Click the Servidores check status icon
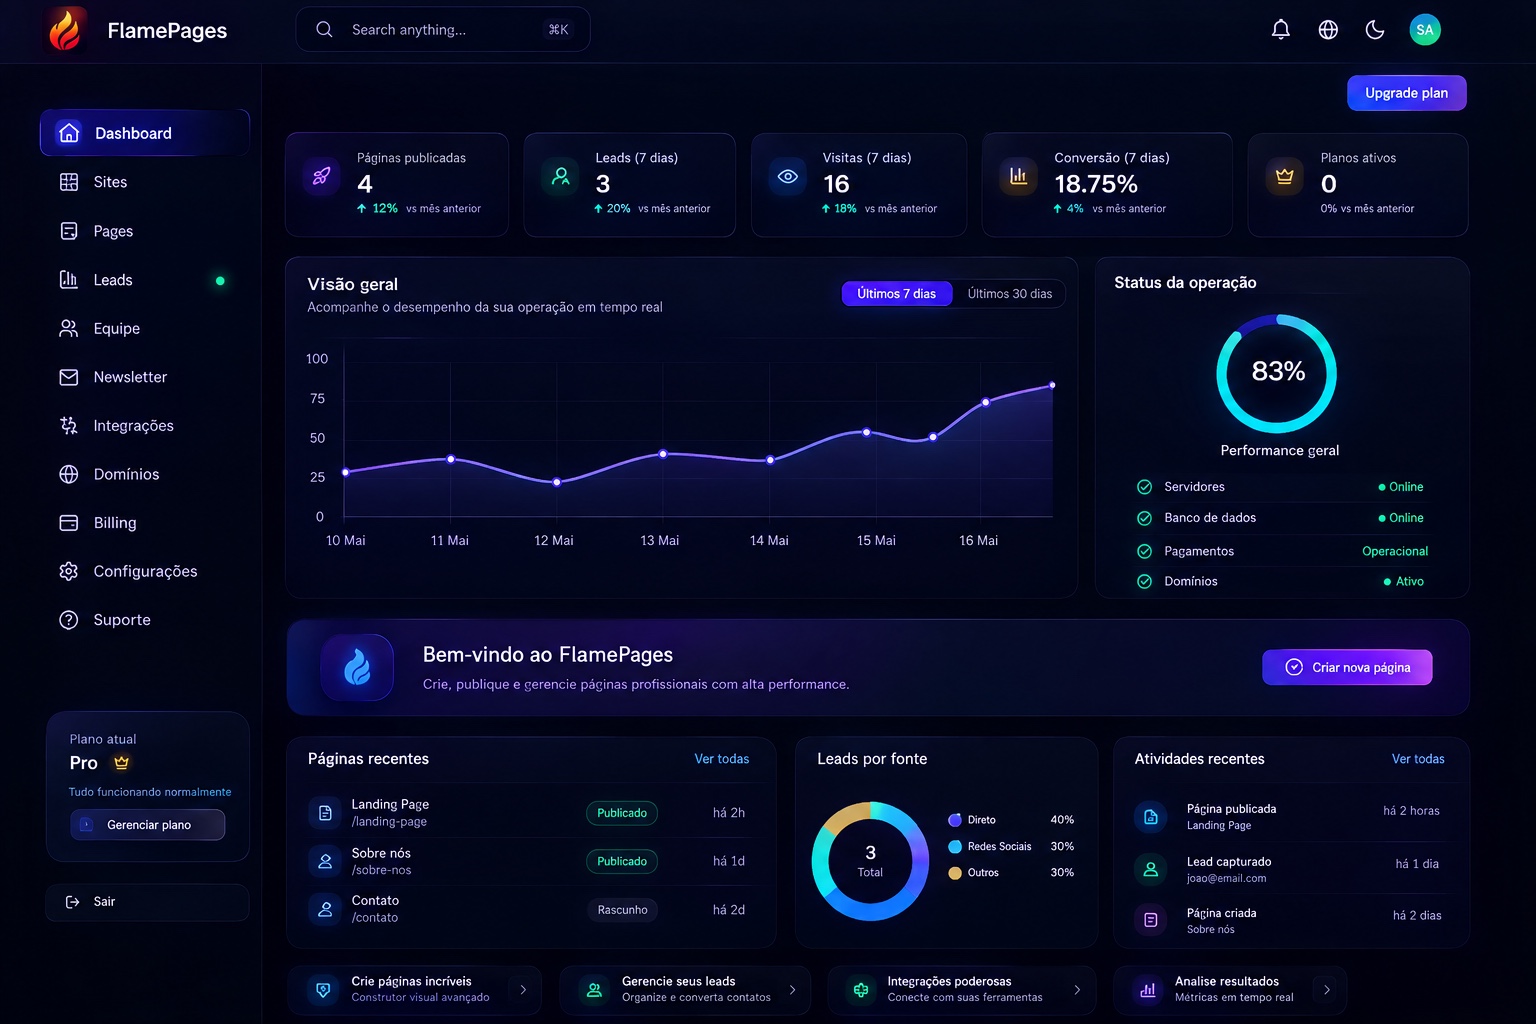 1144,487
